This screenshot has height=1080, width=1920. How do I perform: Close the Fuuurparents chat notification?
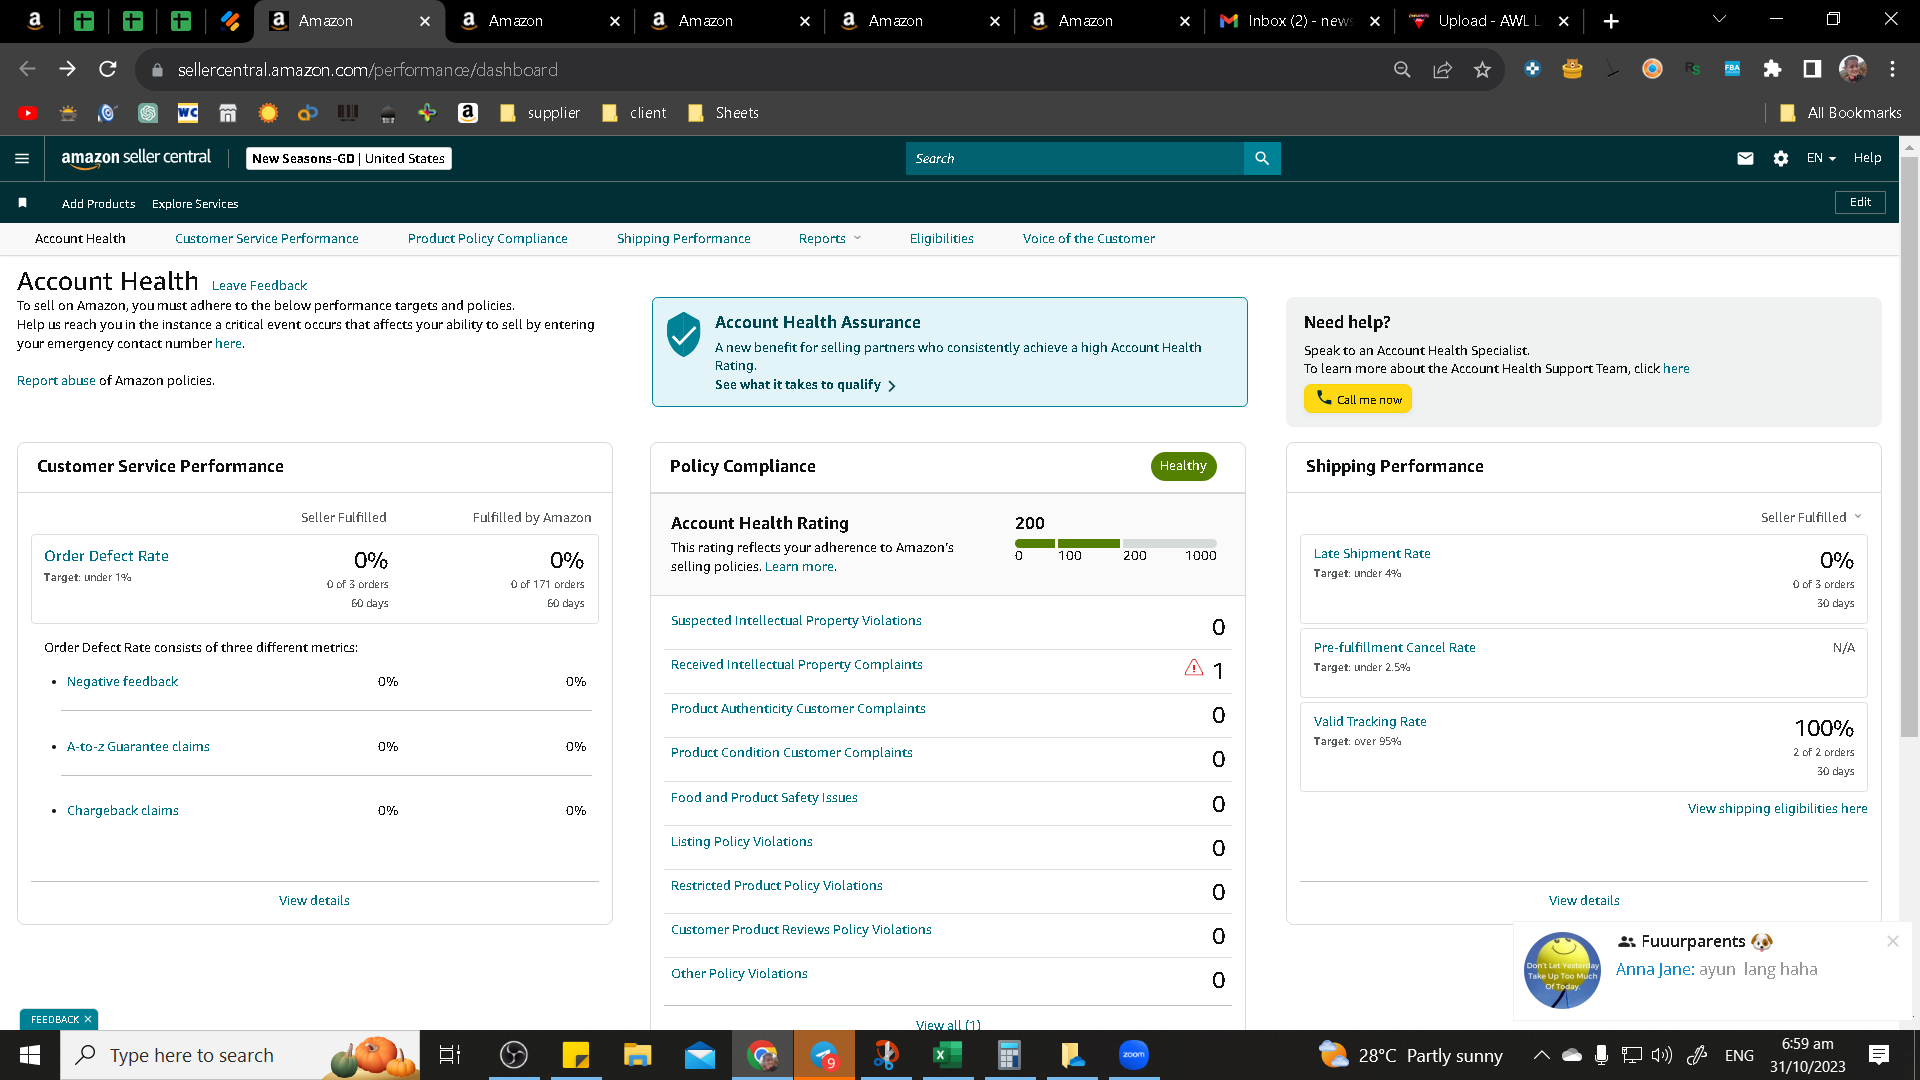pos(1892,941)
